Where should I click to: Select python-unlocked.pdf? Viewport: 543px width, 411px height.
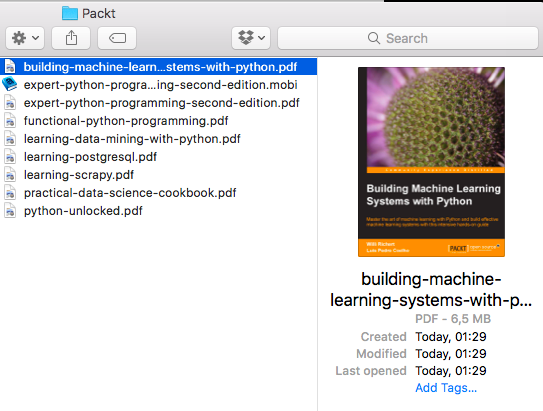(x=158, y=211)
